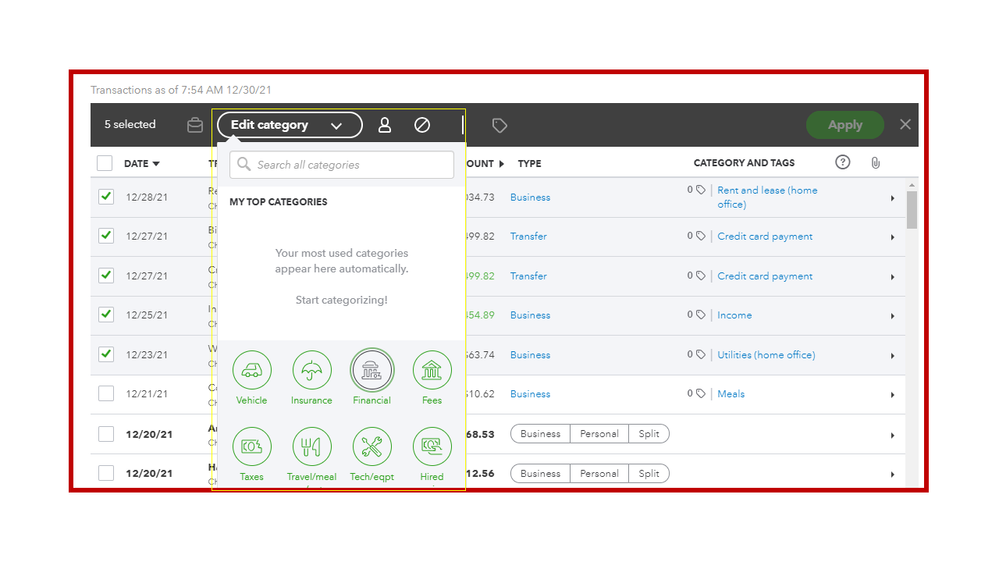The image size is (999, 562).
Task: Click the transaction list scrollbar thumb
Action: 912,209
